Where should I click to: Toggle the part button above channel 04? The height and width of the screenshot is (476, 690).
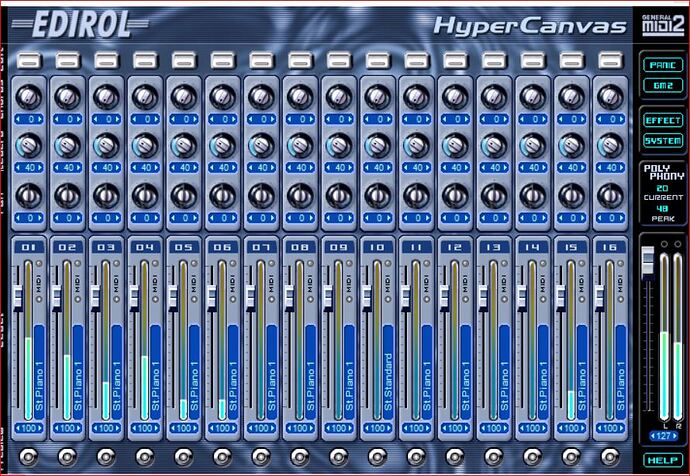coord(145,60)
